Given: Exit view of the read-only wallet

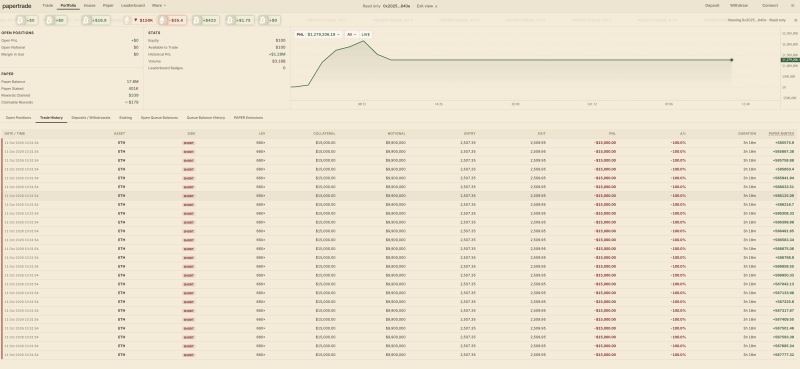Looking at the screenshot, I should (x=427, y=6).
